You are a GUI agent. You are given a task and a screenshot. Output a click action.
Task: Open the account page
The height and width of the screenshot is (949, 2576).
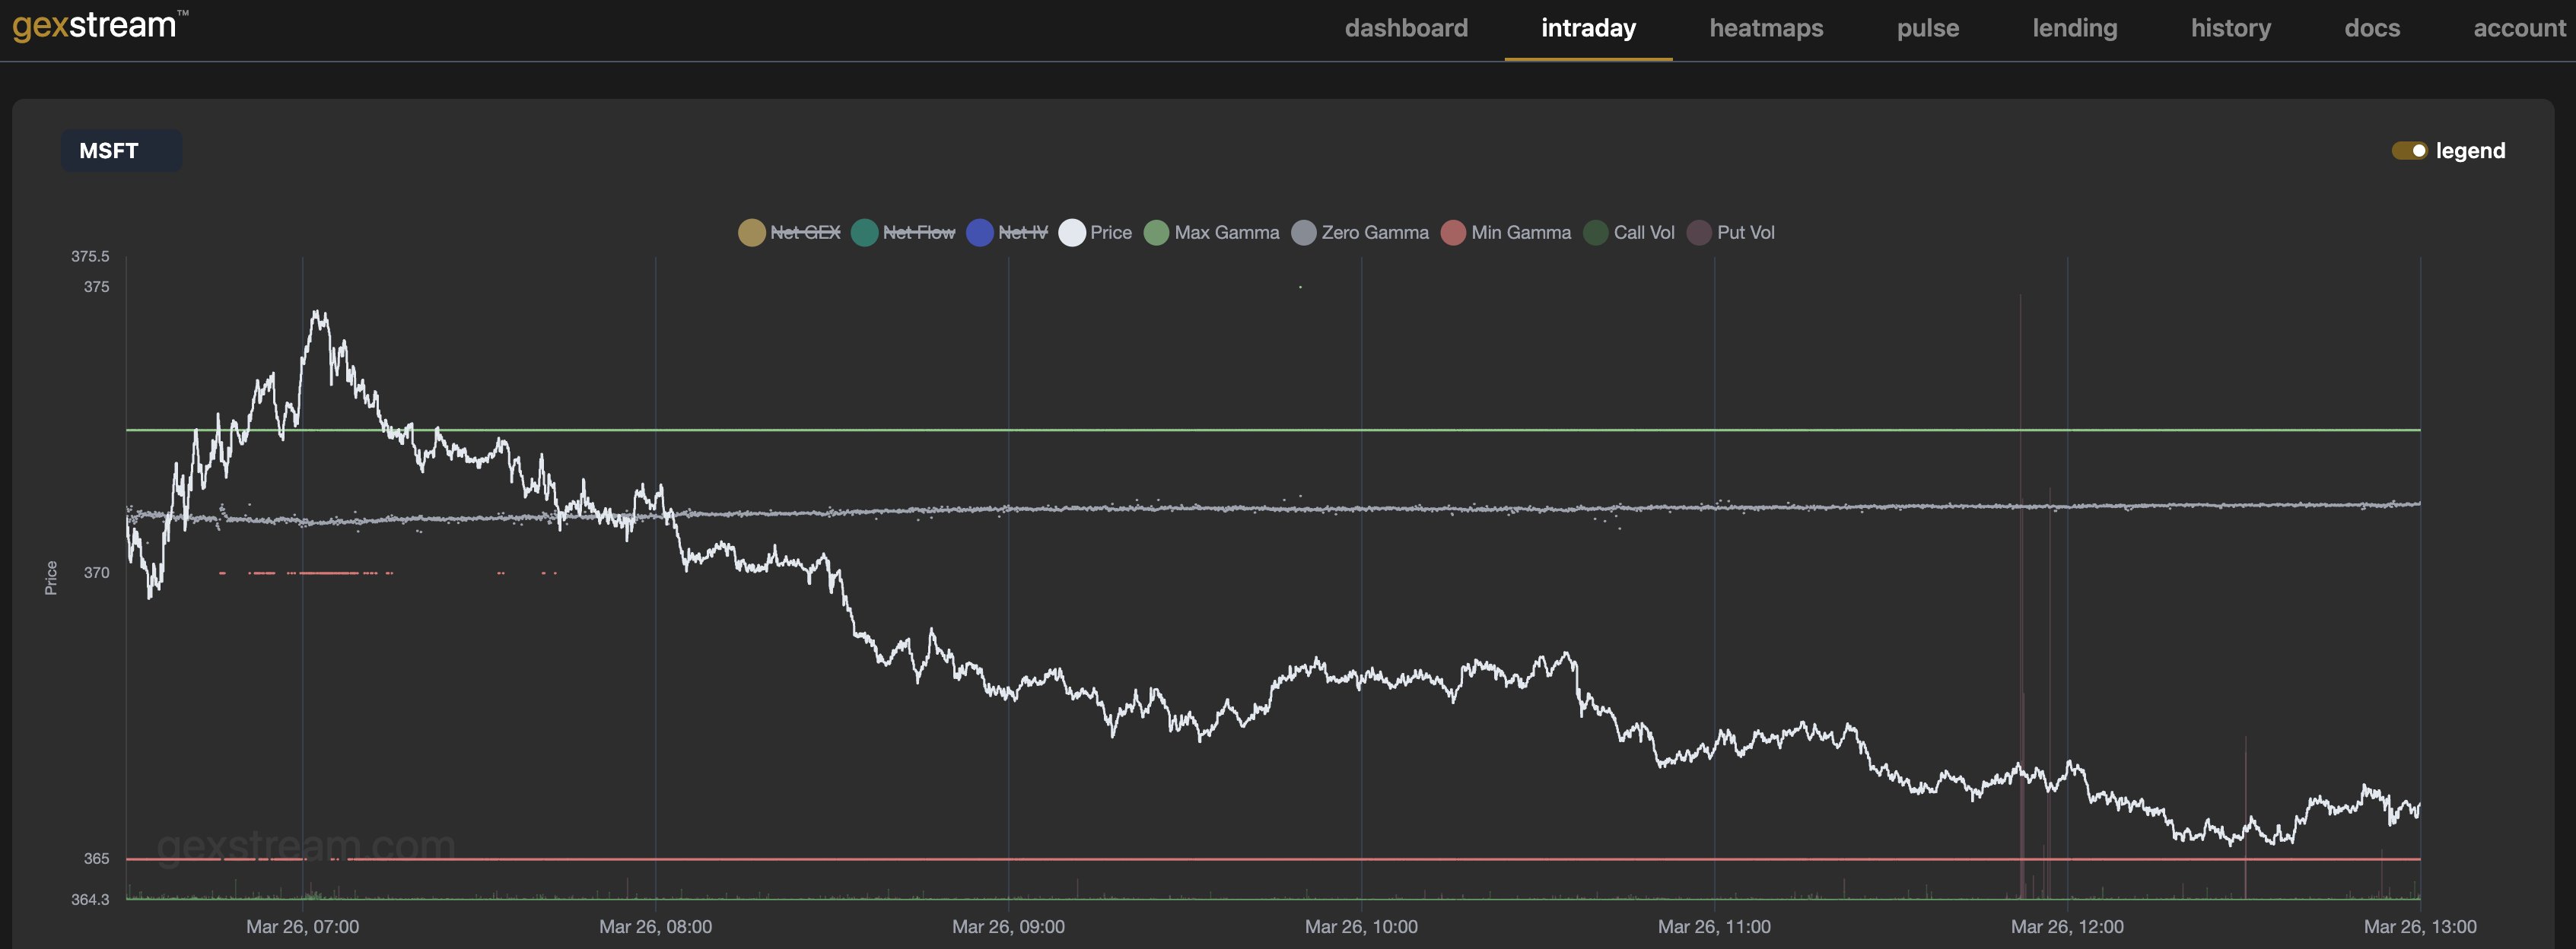point(2519,28)
